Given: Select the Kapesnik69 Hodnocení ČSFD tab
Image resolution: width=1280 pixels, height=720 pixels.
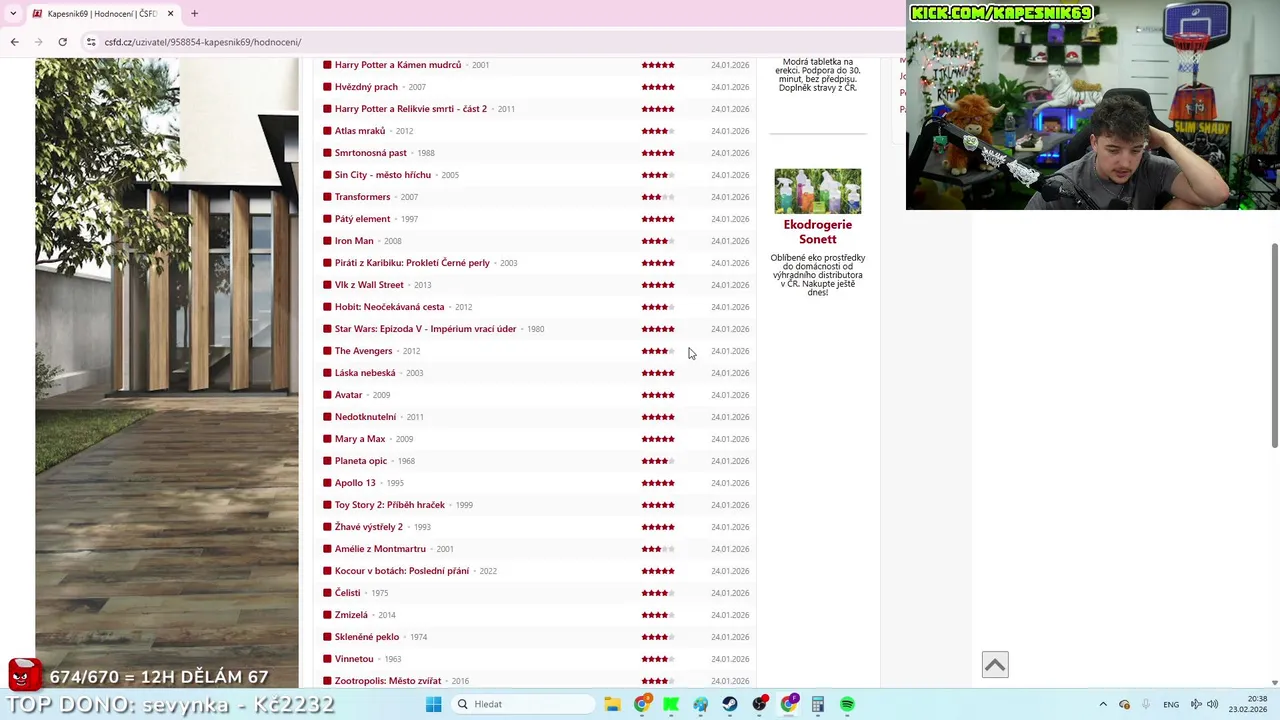Looking at the screenshot, I should [102, 13].
